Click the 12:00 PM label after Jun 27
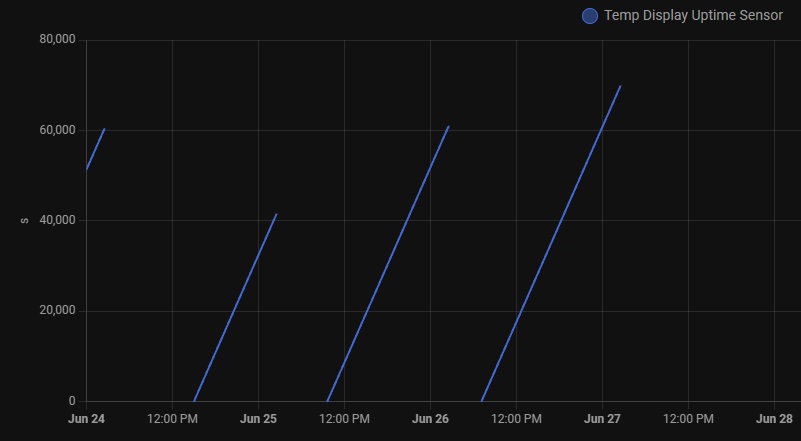This screenshot has height=441, width=801. [688, 419]
